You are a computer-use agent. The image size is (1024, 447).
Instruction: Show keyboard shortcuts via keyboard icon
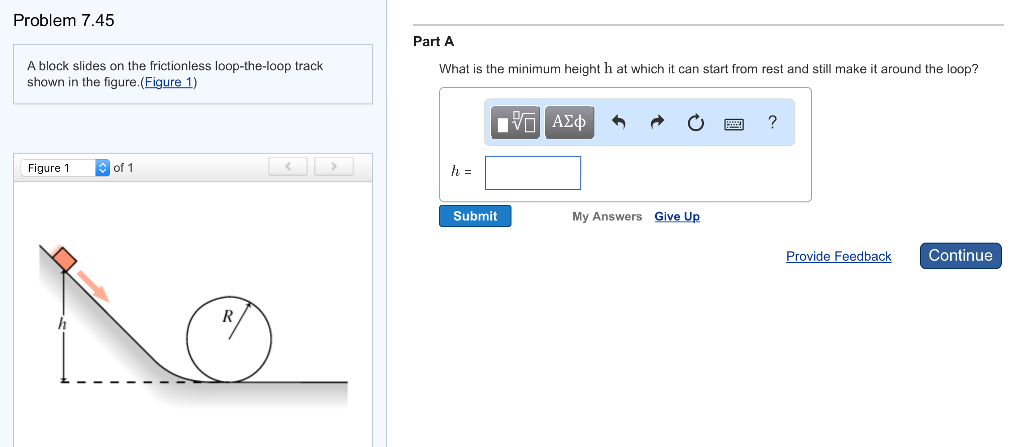click(734, 123)
